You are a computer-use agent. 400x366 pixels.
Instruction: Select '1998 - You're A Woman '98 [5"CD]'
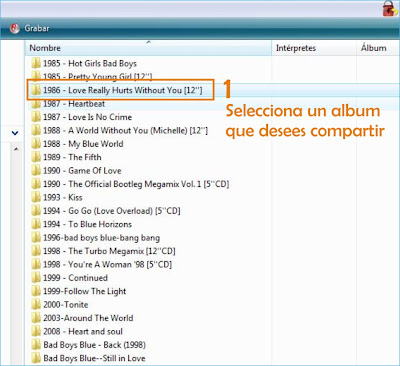pos(107,264)
